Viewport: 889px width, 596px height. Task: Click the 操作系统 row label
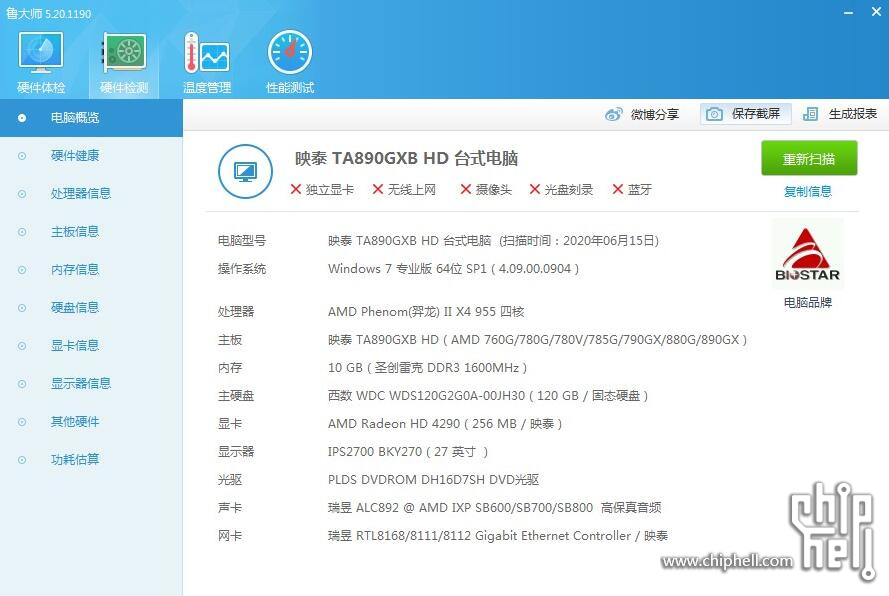click(x=242, y=269)
